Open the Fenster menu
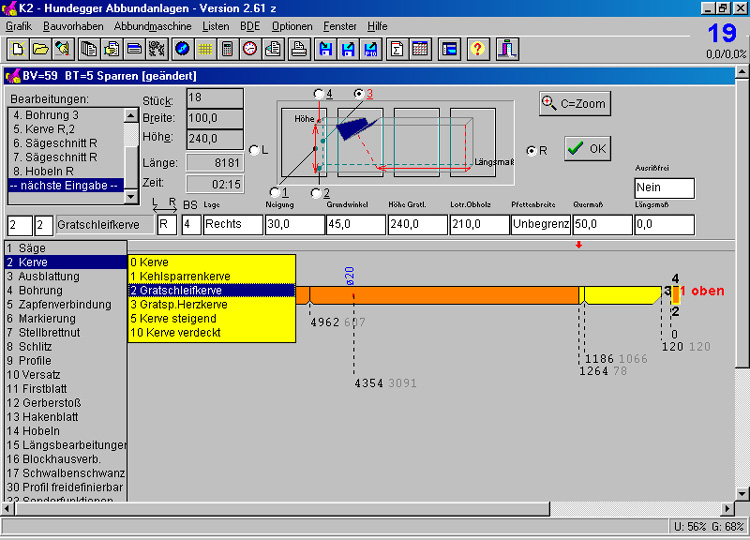 340,26
